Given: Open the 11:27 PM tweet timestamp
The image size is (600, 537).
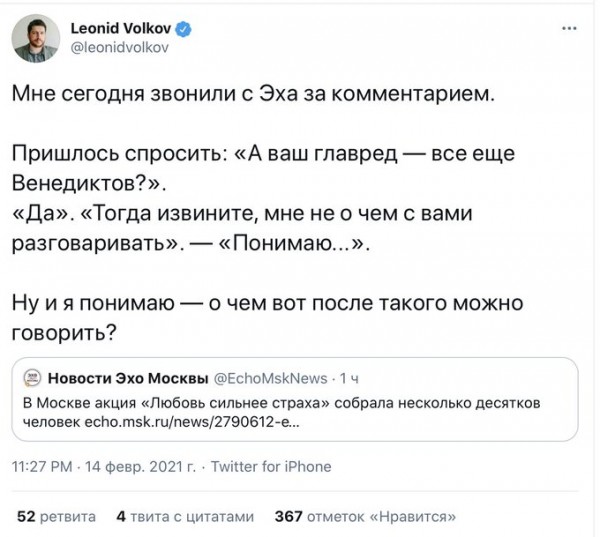Looking at the screenshot, I should pos(42,466).
